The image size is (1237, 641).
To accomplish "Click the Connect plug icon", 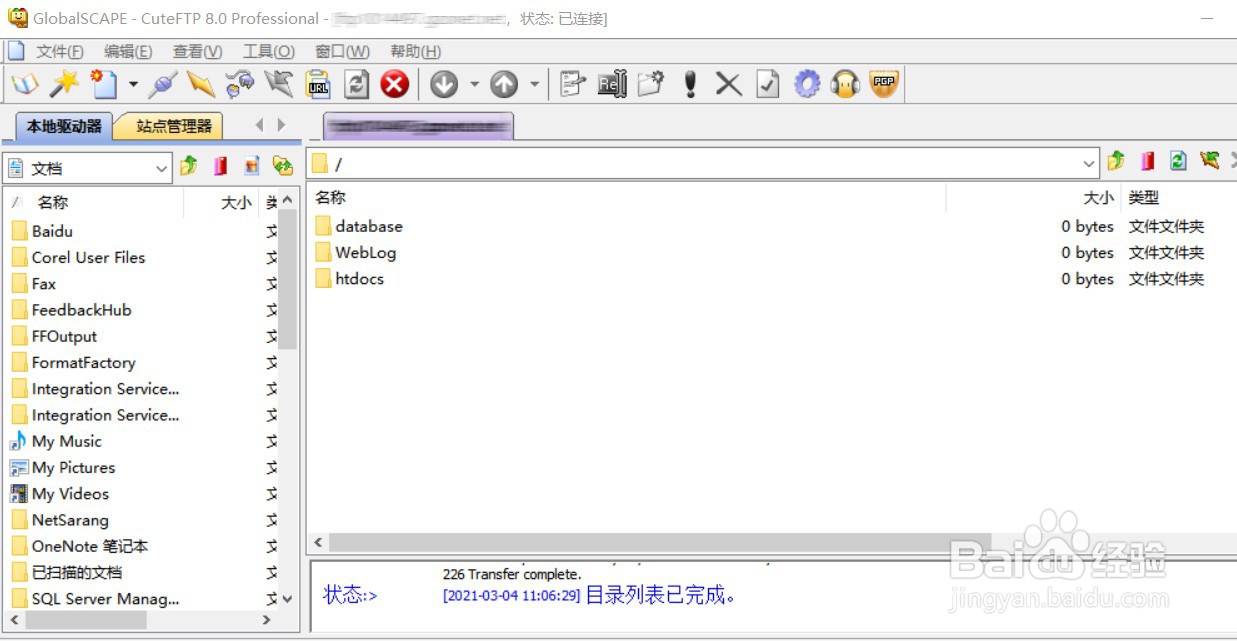I will [x=162, y=84].
